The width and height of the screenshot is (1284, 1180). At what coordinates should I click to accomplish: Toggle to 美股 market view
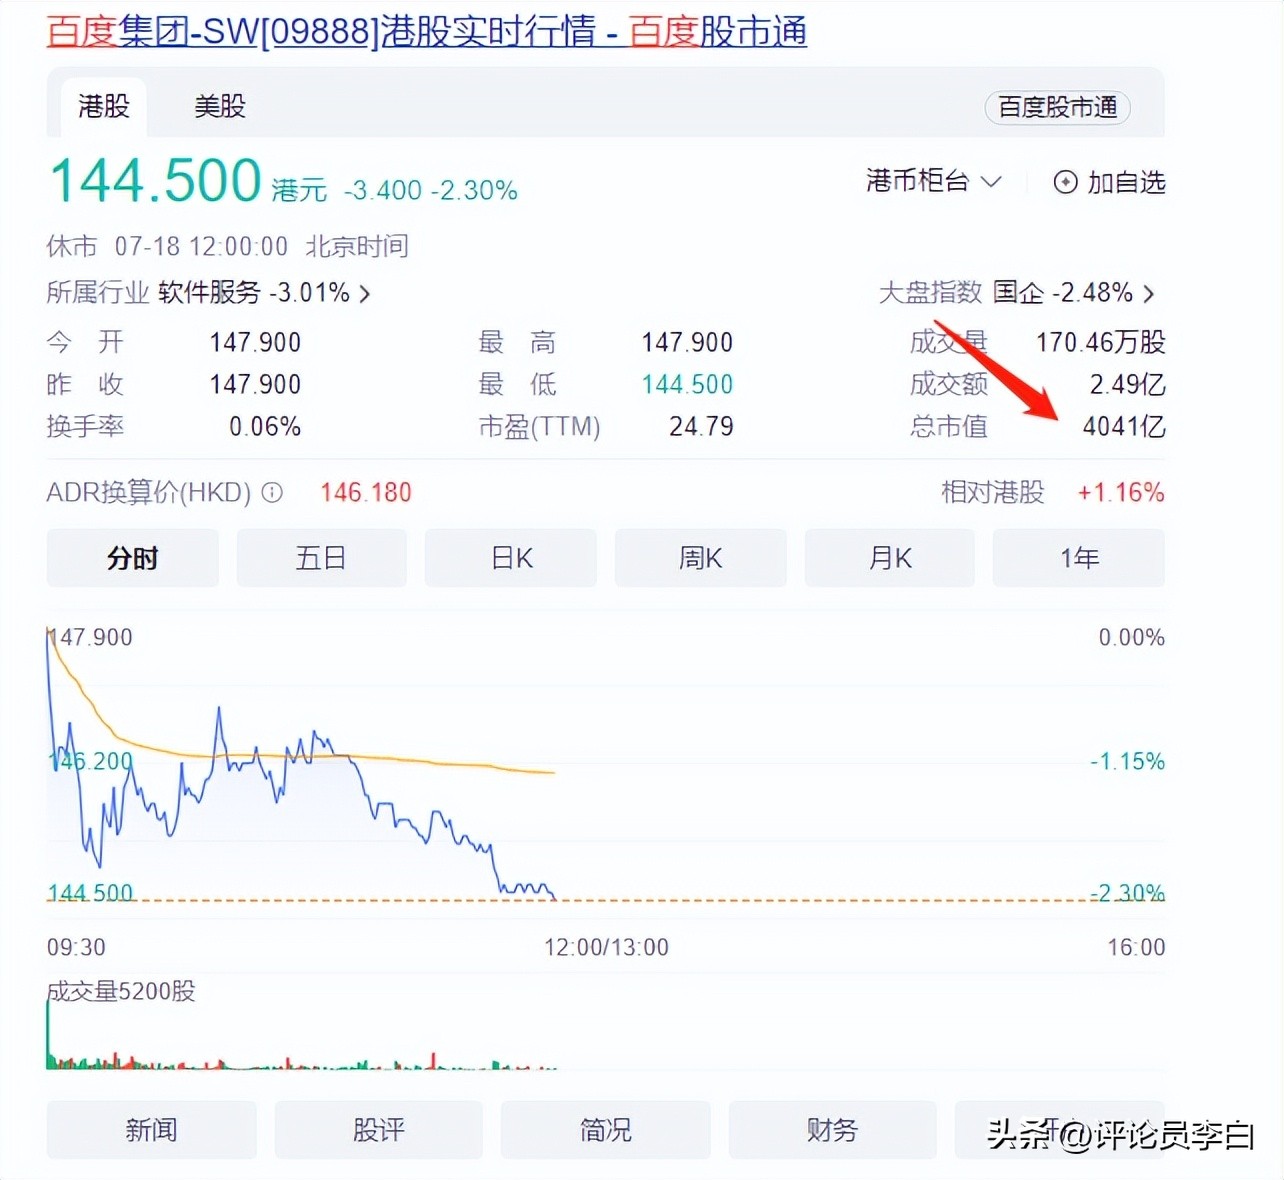219,107
